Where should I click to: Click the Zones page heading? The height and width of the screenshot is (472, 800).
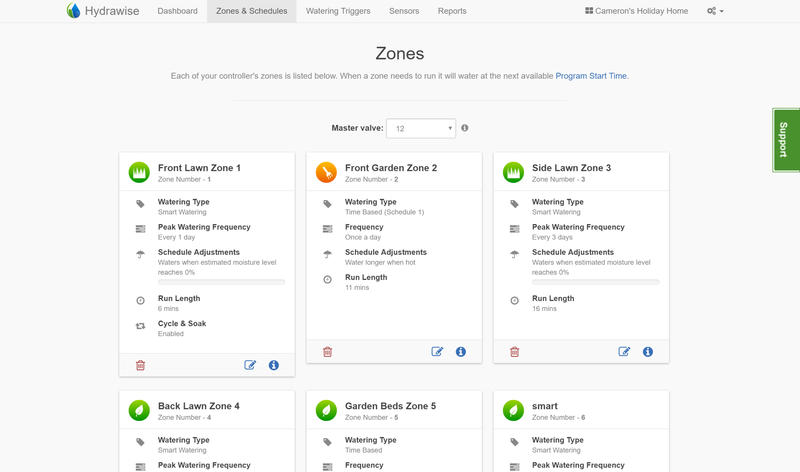(400, 54)
